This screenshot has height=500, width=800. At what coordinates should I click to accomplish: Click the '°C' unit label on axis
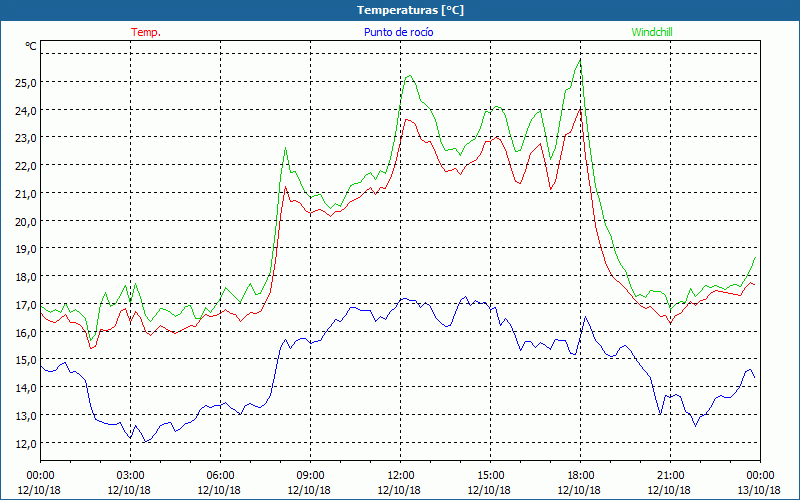coord(31,46)
